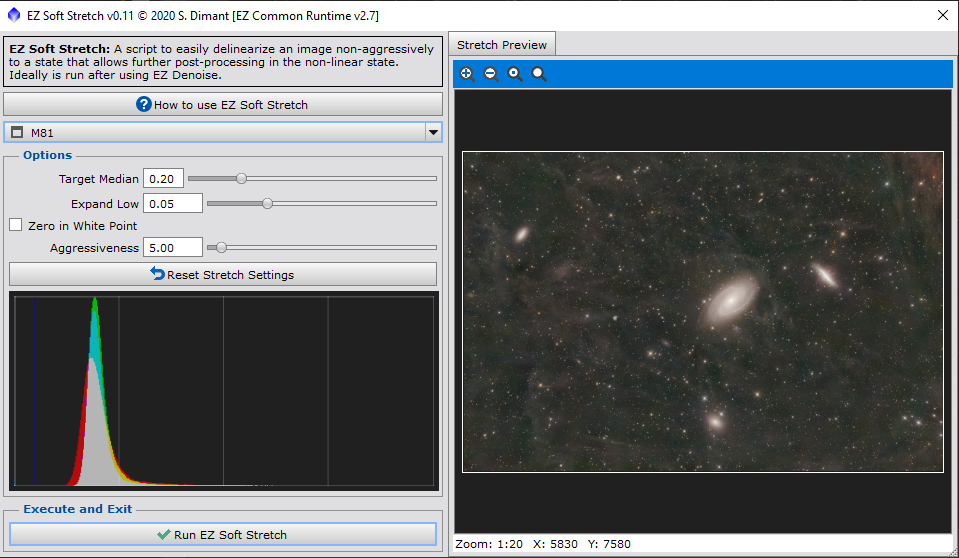Click the zoom-to-fit magnifier with square
Image resolution: width=959 pixels, height=558 pixels.
[515, 74]
